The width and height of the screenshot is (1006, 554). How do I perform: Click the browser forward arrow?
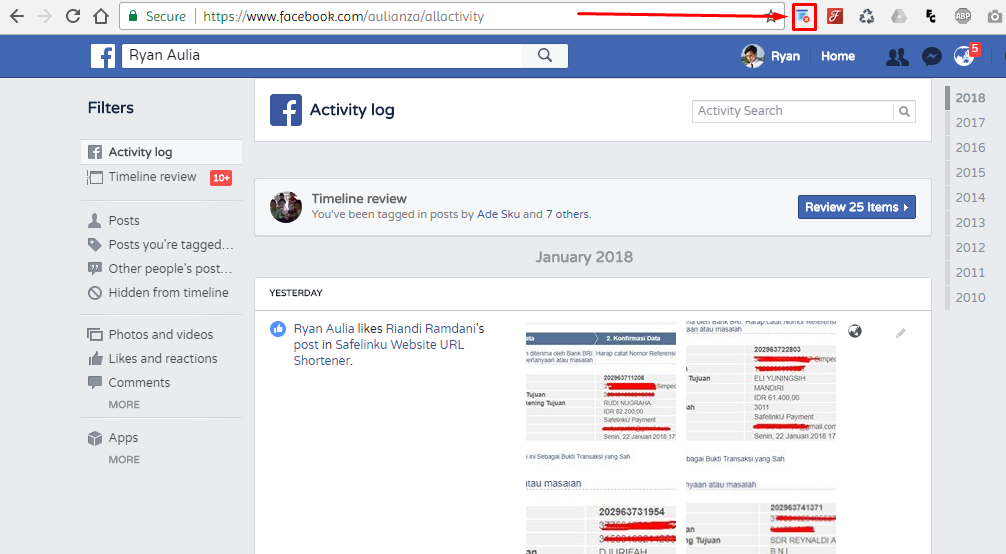[45, 17]
